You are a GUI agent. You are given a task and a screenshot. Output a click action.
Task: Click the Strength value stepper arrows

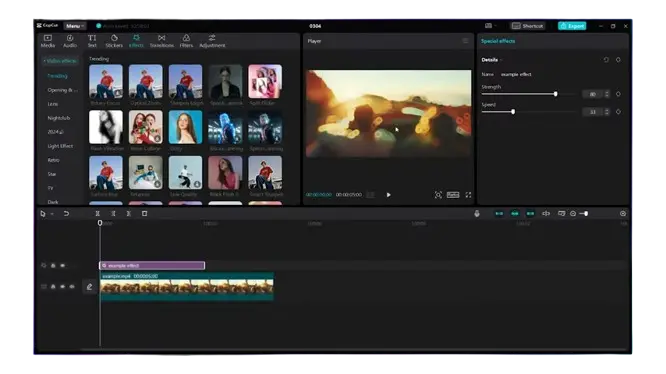607,94
